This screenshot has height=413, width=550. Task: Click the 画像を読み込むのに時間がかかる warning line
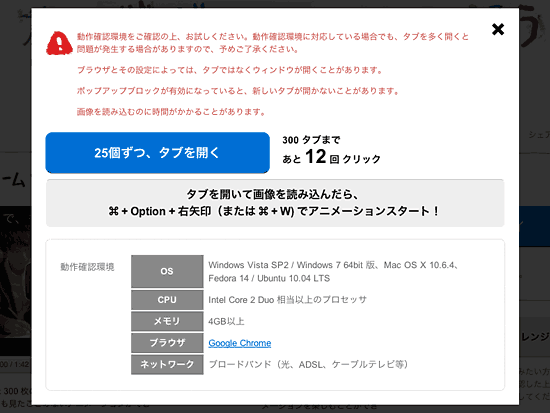[171, 112]
